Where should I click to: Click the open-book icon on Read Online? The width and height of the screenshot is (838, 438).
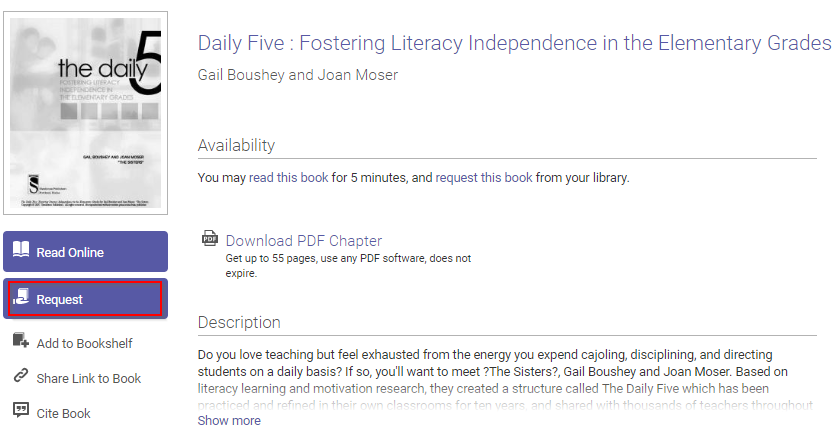(x=21, y=249)
